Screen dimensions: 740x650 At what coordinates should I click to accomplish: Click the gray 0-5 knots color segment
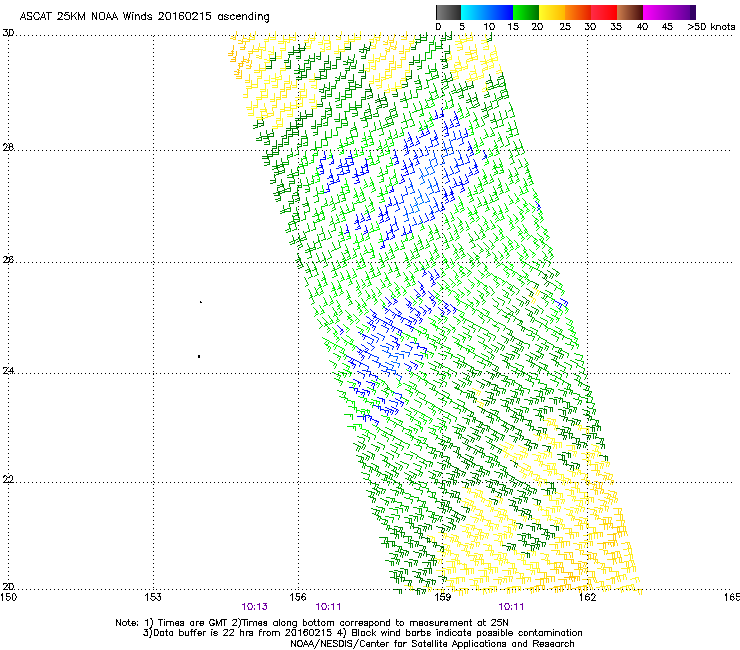coord(448,12)
